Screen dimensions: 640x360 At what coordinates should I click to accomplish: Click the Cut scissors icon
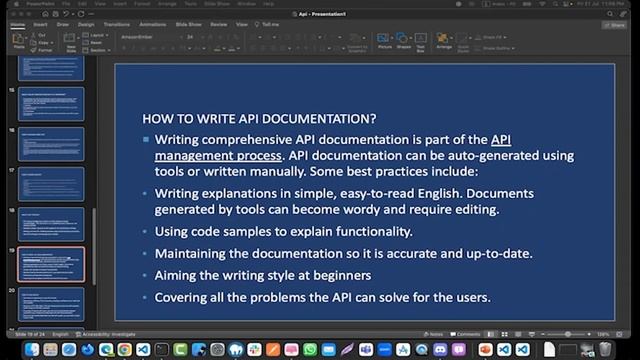pyautogui.click(x=33, y=36)
